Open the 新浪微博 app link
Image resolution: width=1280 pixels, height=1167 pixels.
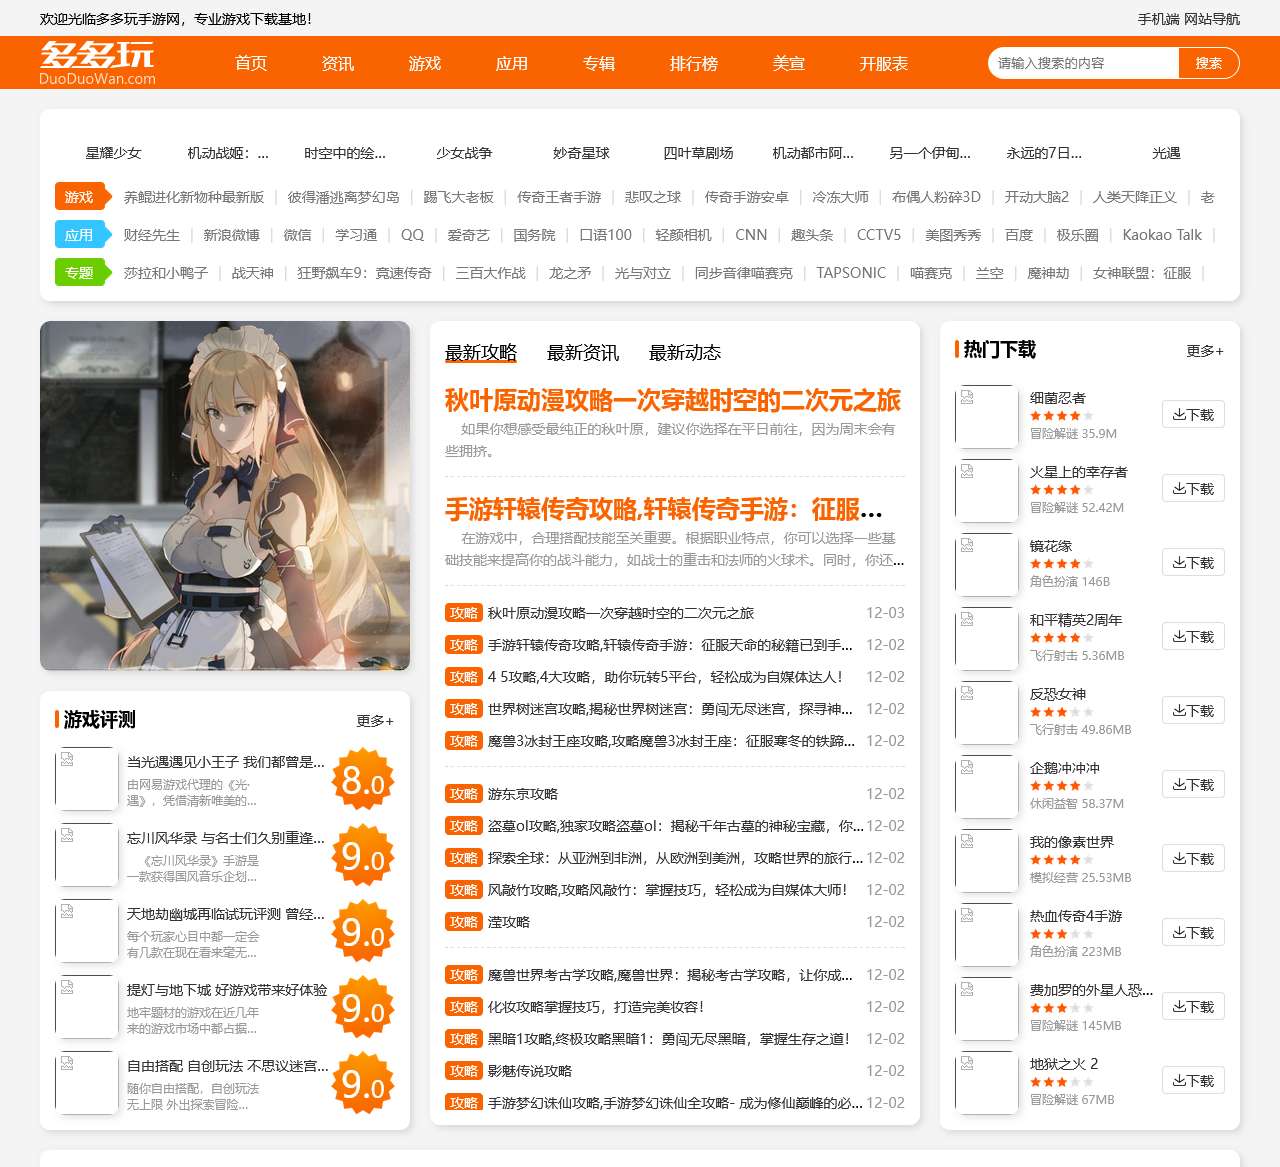pos(231,235)
